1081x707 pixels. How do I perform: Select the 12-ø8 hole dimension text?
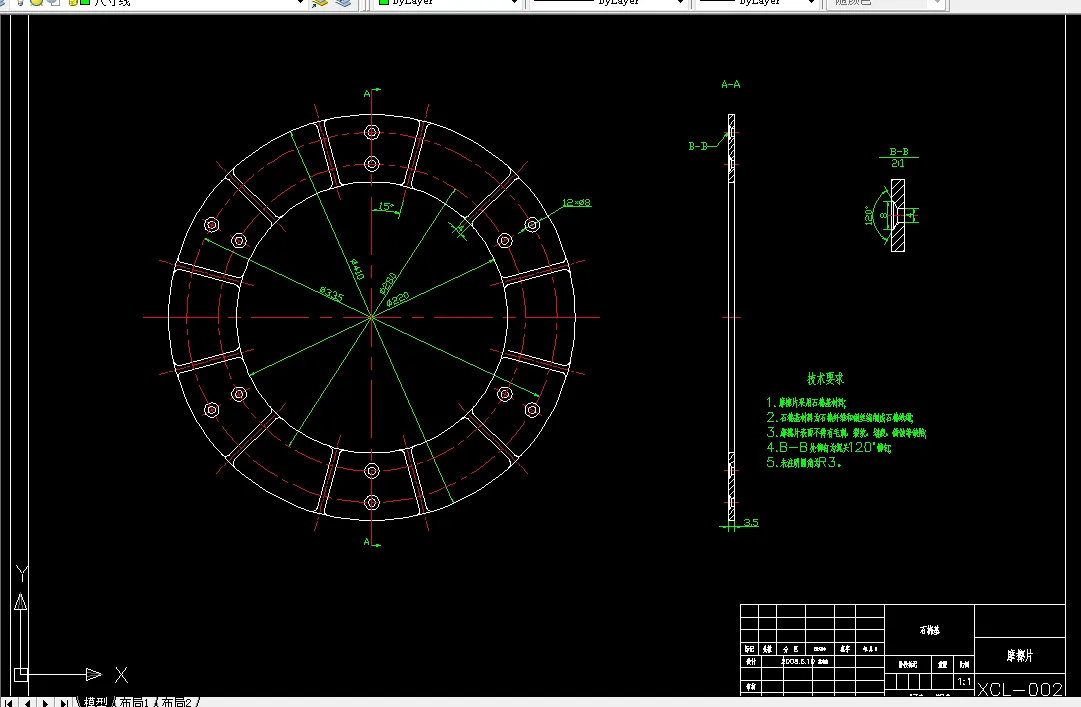tap(576, 203)
